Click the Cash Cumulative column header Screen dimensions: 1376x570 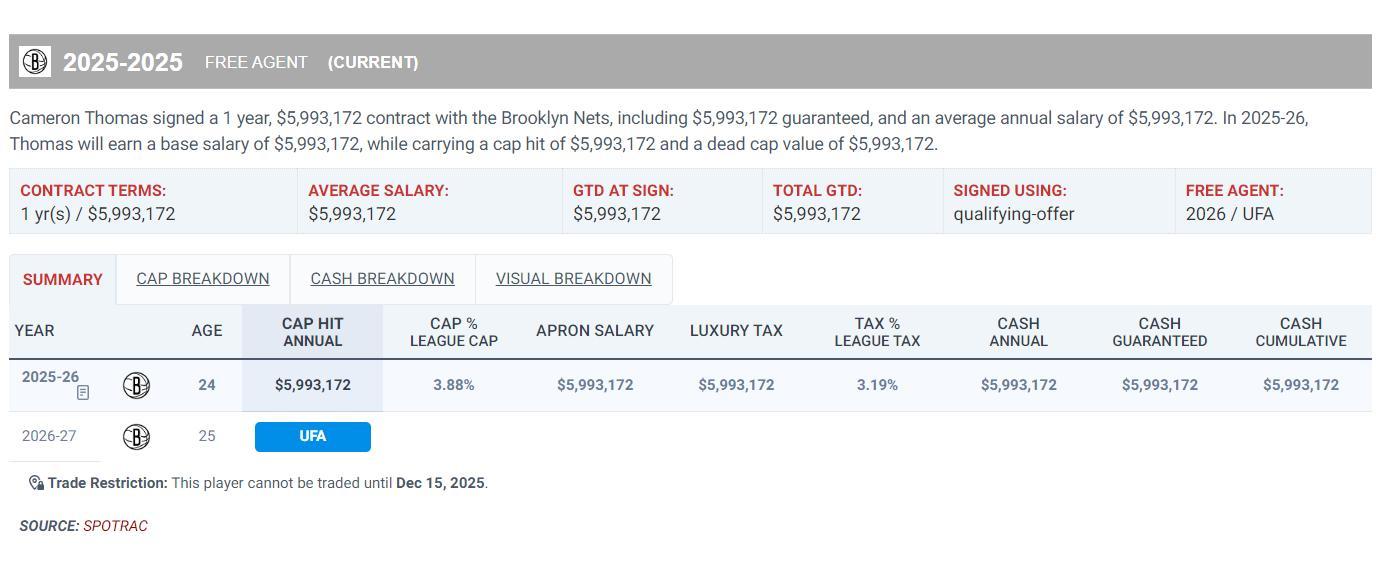coord(1300,332)
